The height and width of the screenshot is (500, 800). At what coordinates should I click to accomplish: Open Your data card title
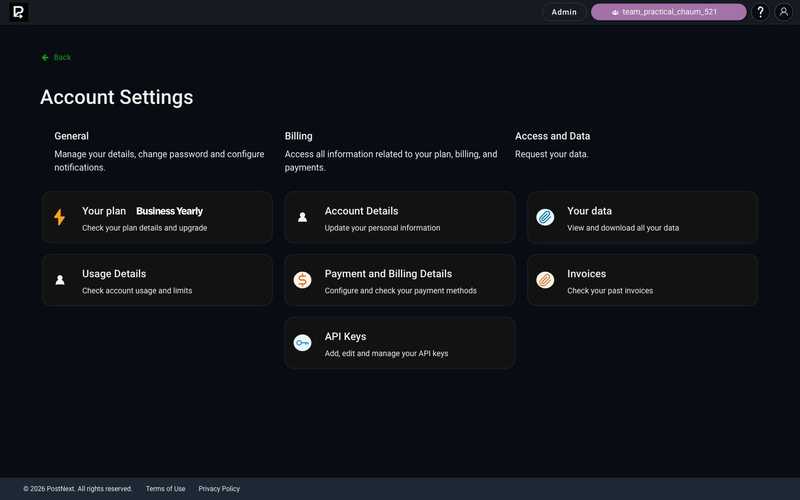[589, 211]
